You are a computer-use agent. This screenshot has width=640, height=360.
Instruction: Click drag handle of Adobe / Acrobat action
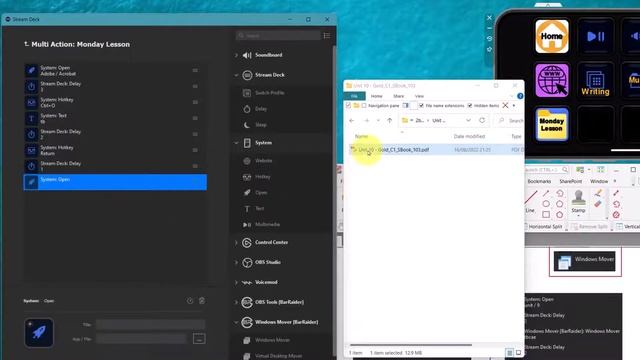pos(195,70)
